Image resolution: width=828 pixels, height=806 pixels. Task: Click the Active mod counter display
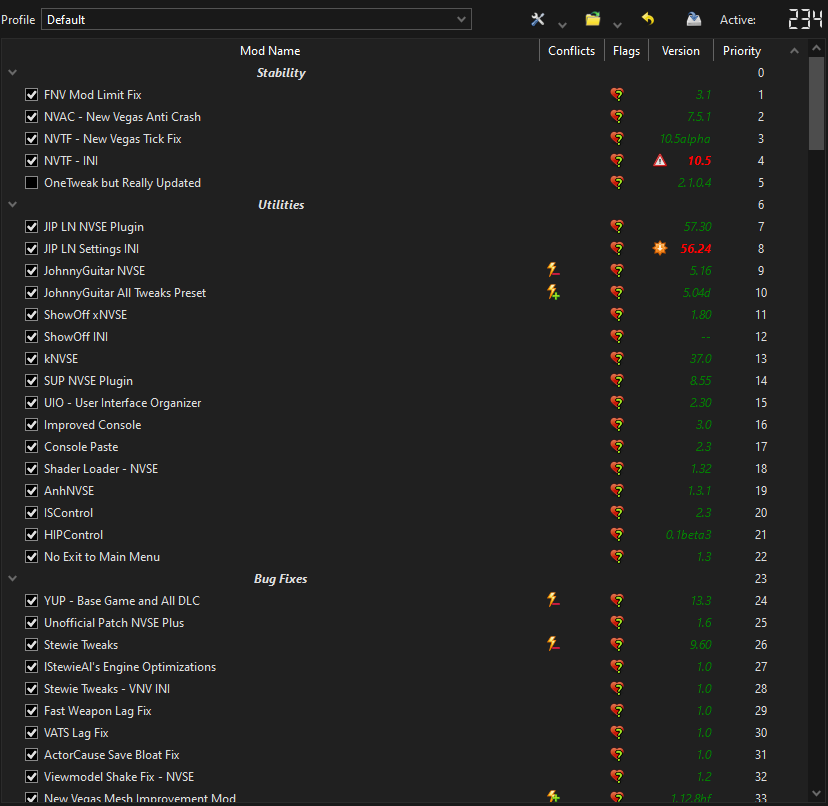click(805, 20)
